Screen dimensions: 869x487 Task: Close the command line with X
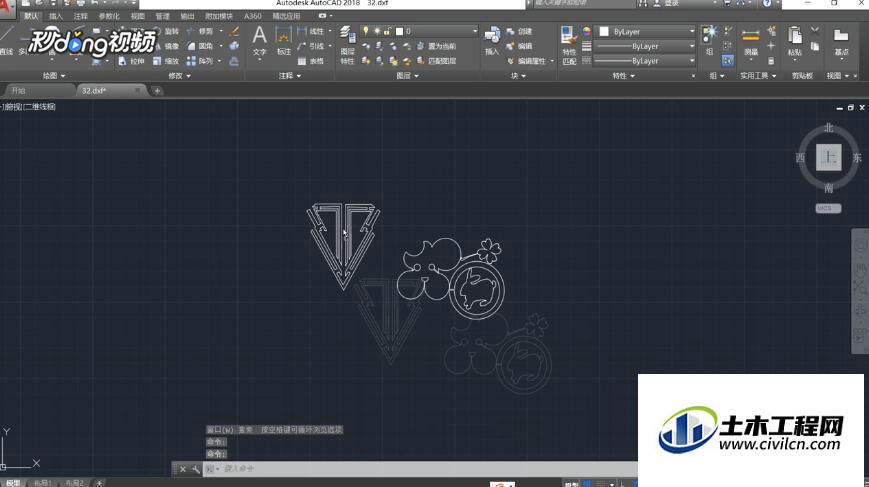pos(183,469)
